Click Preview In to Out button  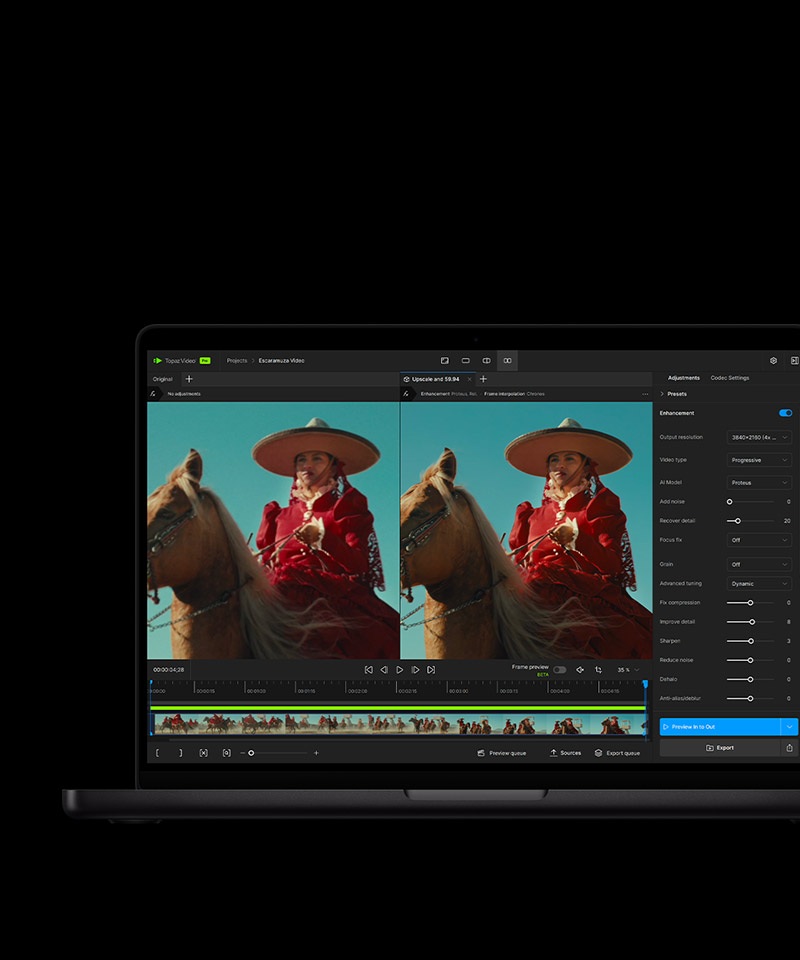[x=719, y=727]
